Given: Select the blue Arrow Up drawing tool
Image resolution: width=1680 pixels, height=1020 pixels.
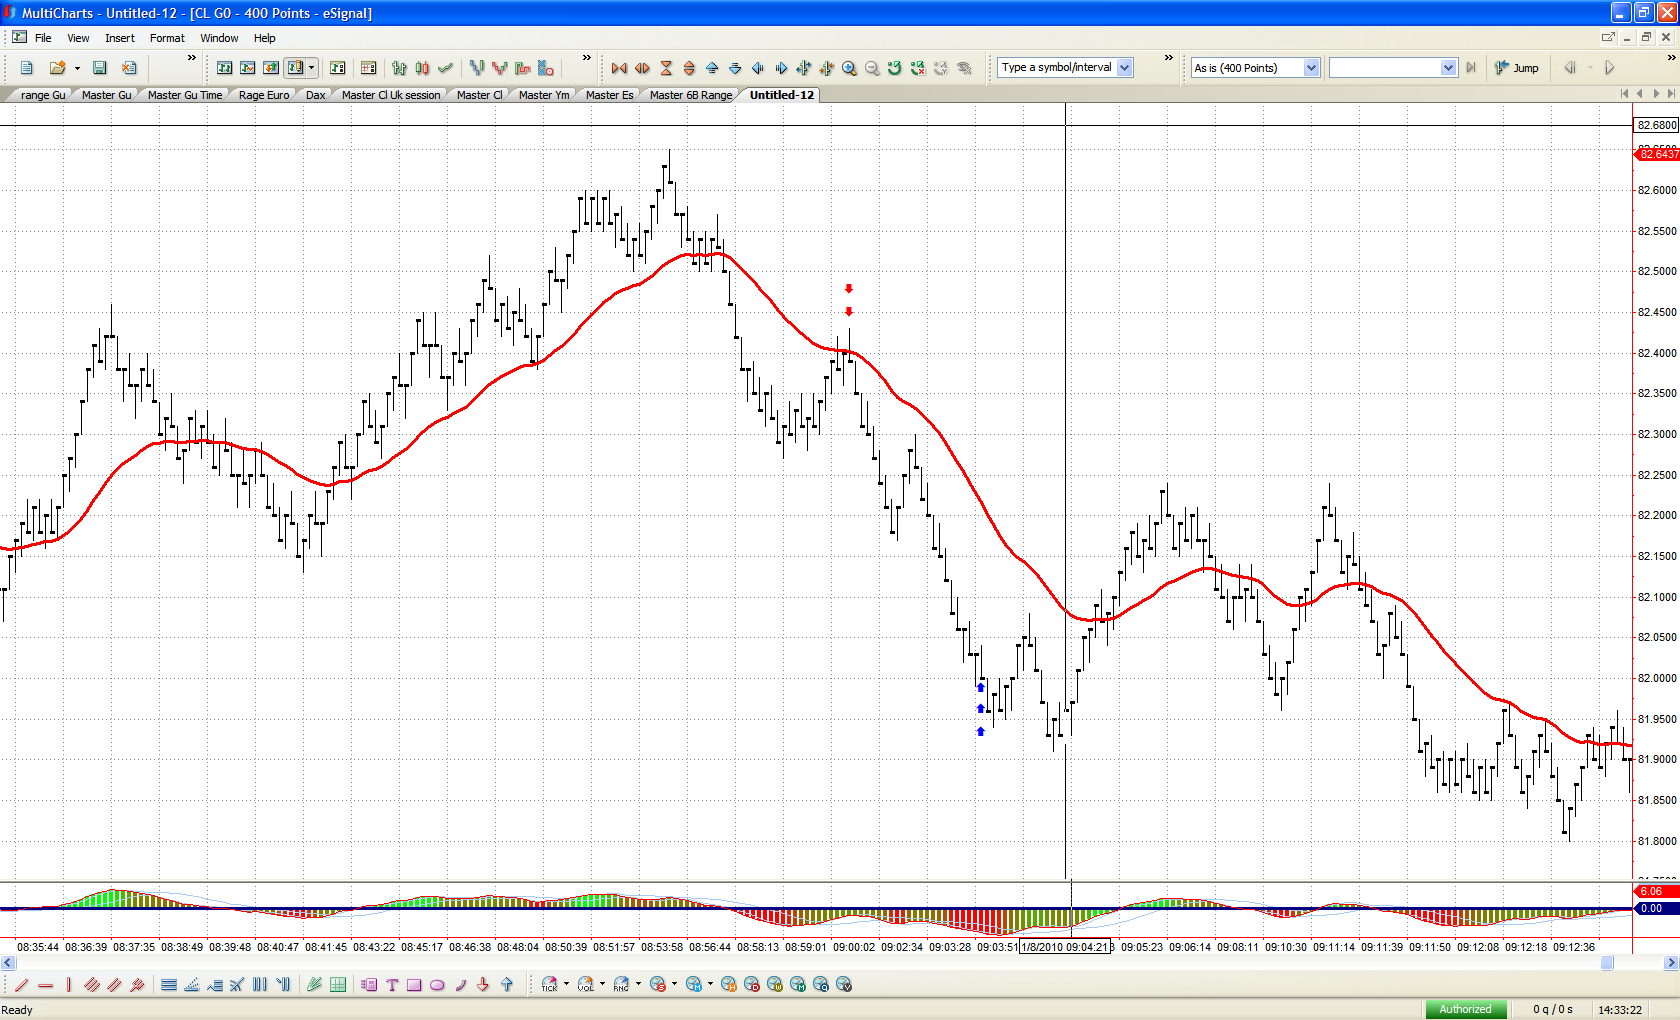Looking at the screenshot, I should (507, 985).
